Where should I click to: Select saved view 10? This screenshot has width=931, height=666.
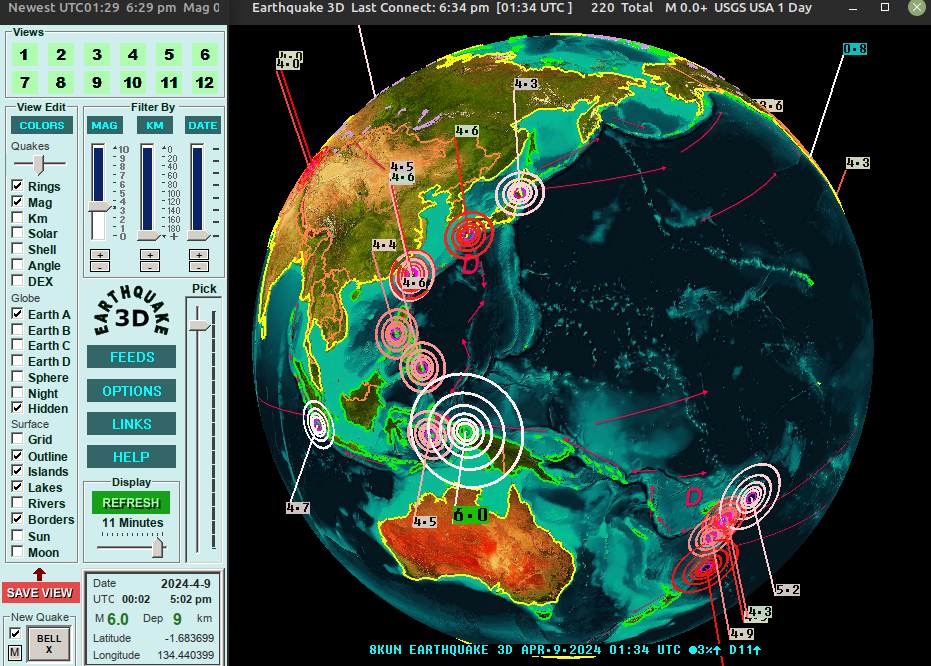pyautogui.click(x=132, y=82)
